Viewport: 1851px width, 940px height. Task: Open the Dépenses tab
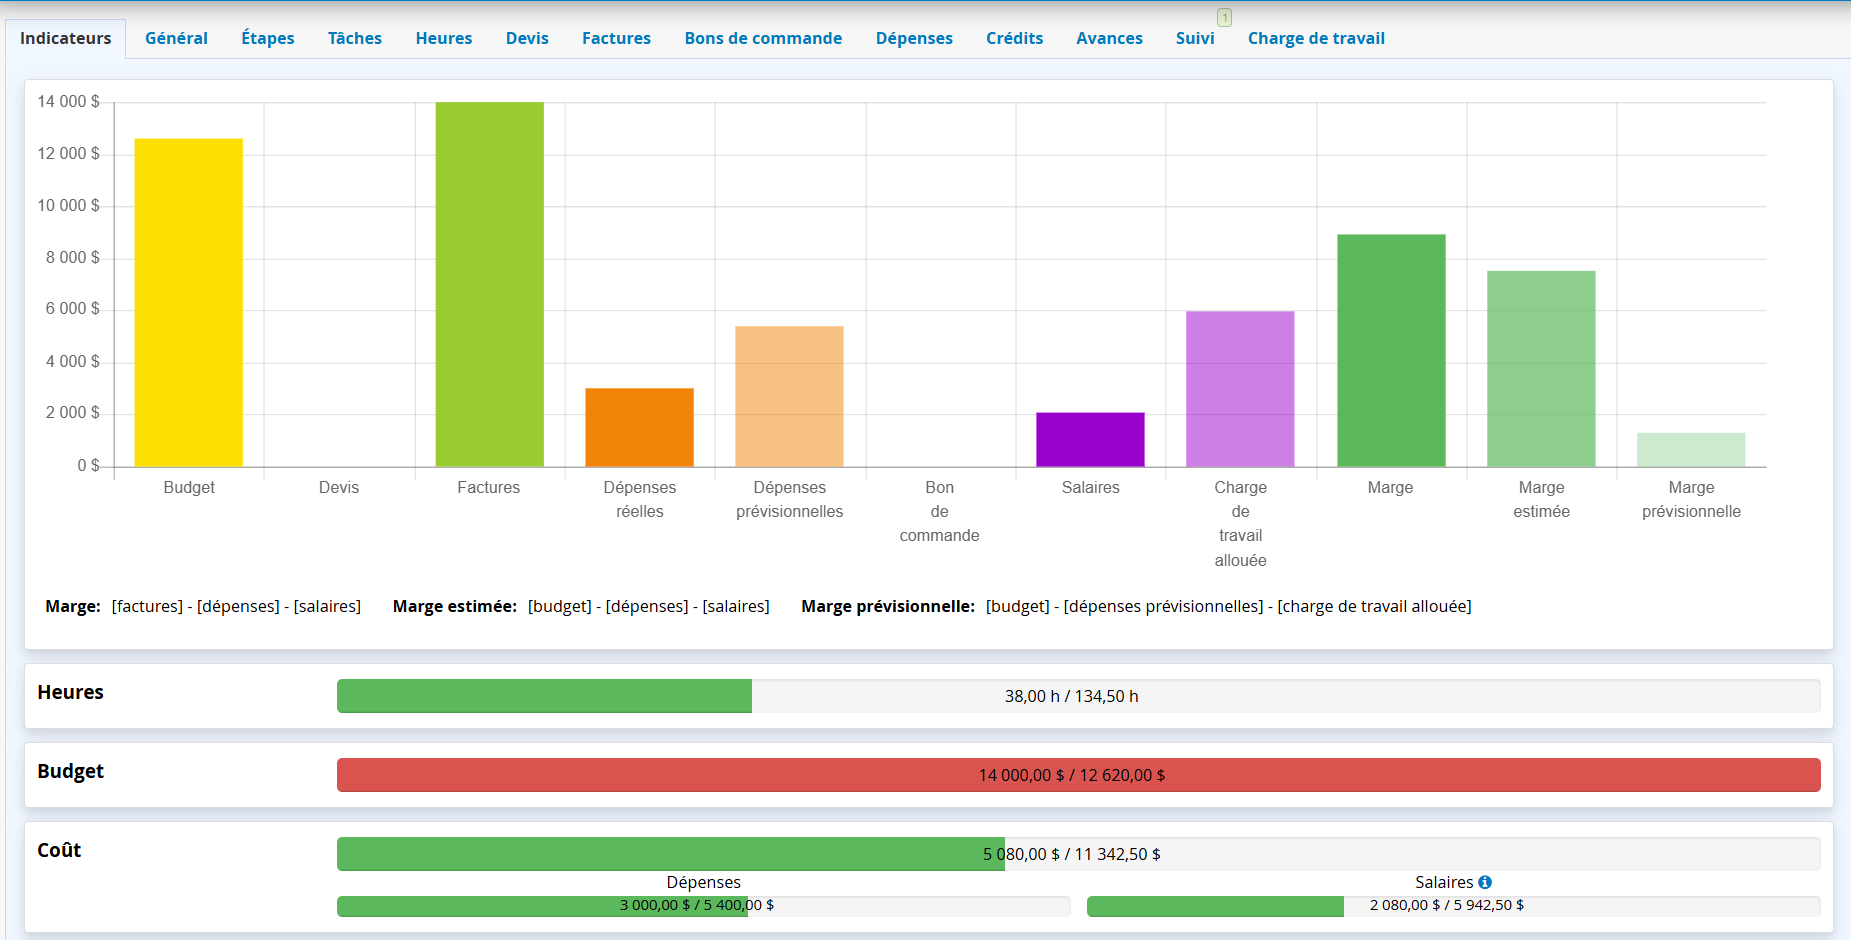(914, 38)
